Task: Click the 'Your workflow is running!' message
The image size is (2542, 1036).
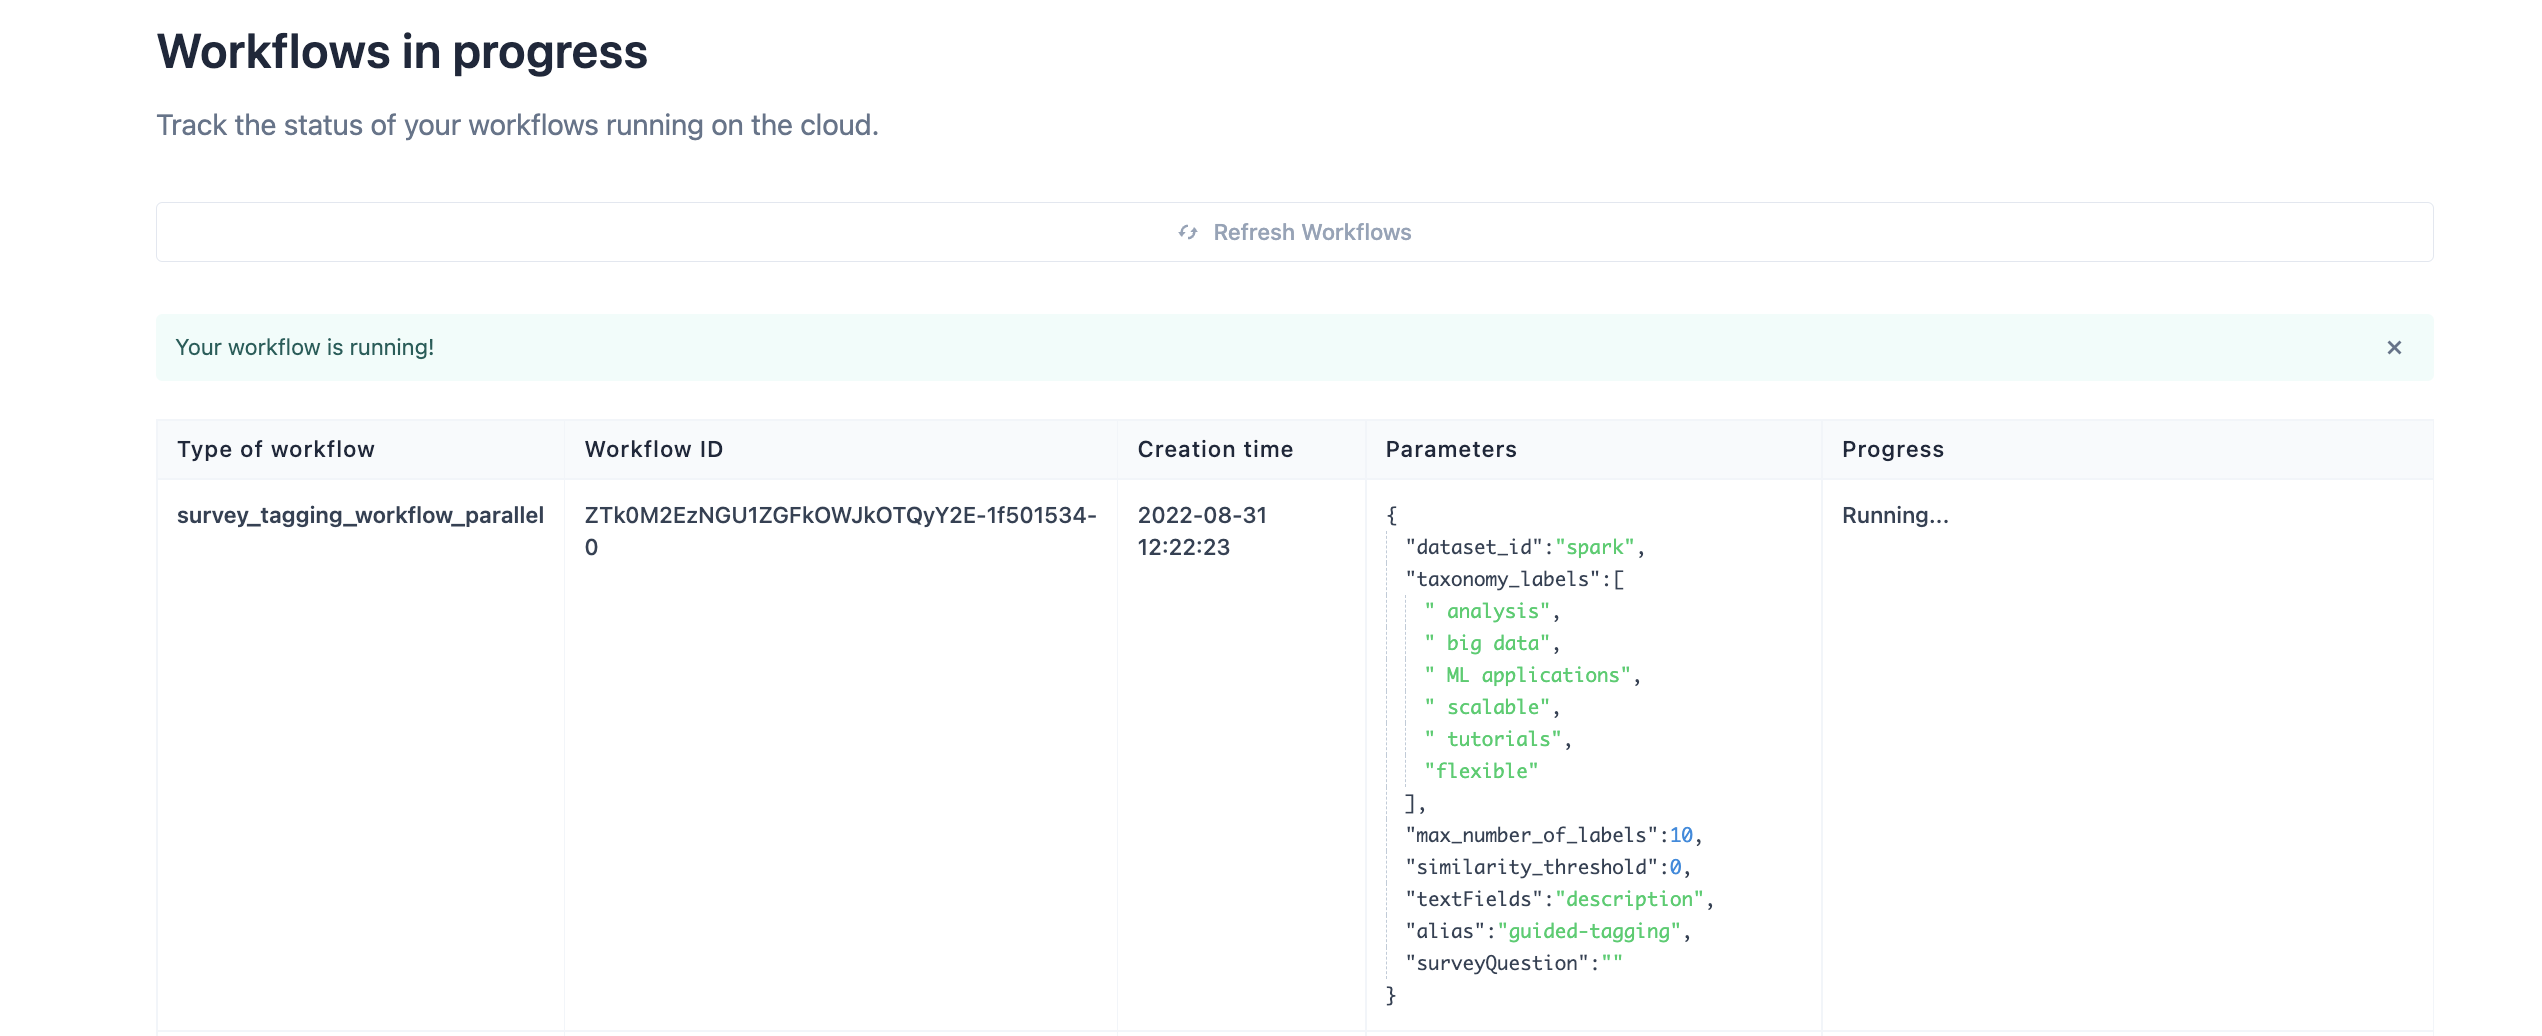Action: click(305, 347)
